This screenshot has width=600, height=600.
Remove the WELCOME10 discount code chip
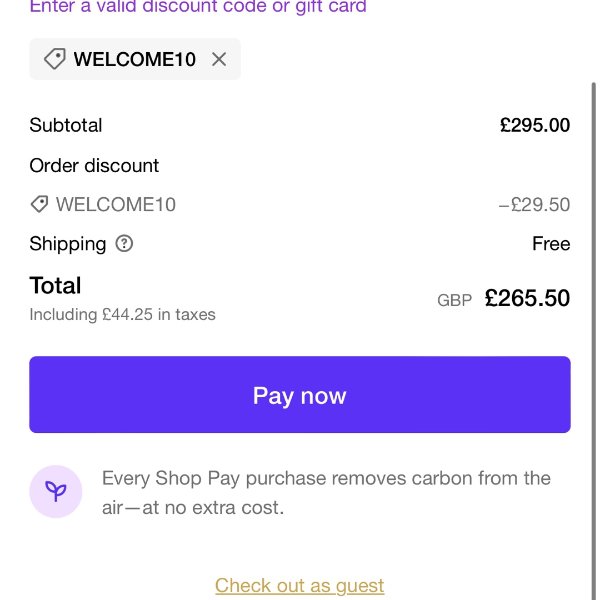[x=219, y=60]
